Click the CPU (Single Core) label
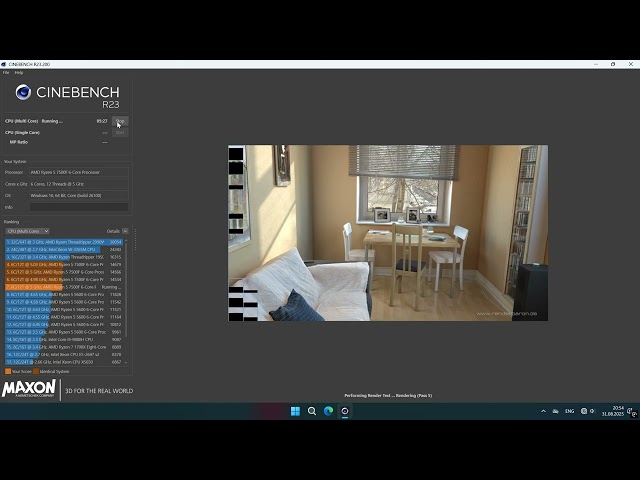 point(22,133)
